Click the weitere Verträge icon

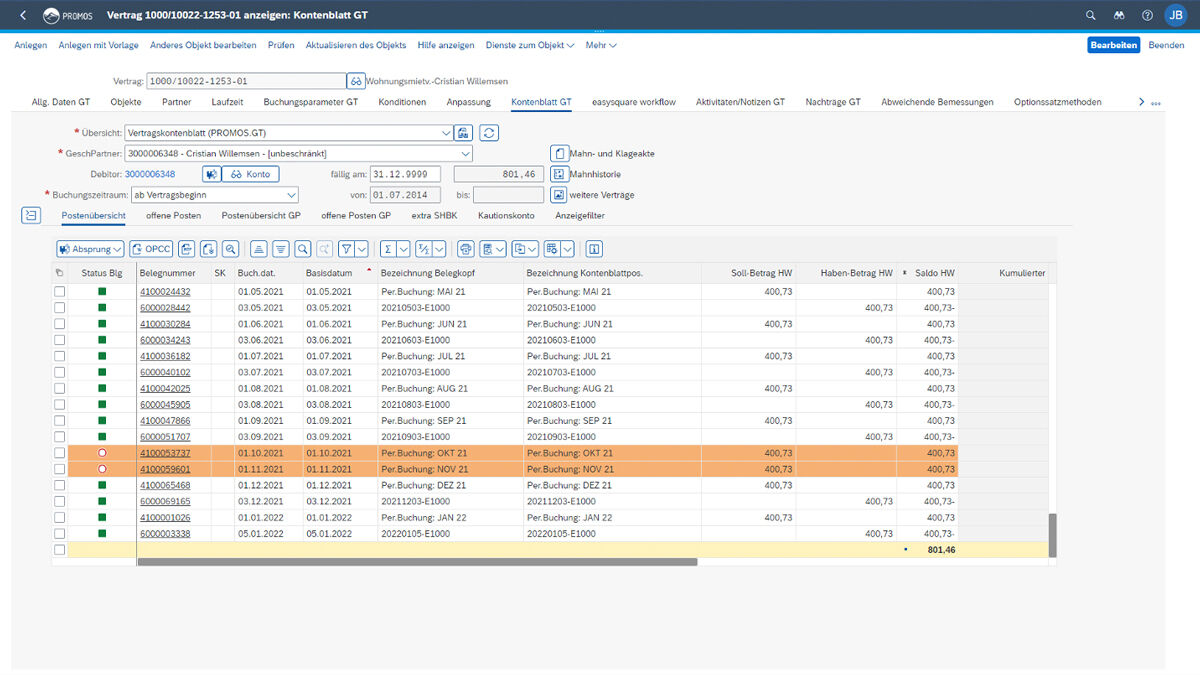560,195
